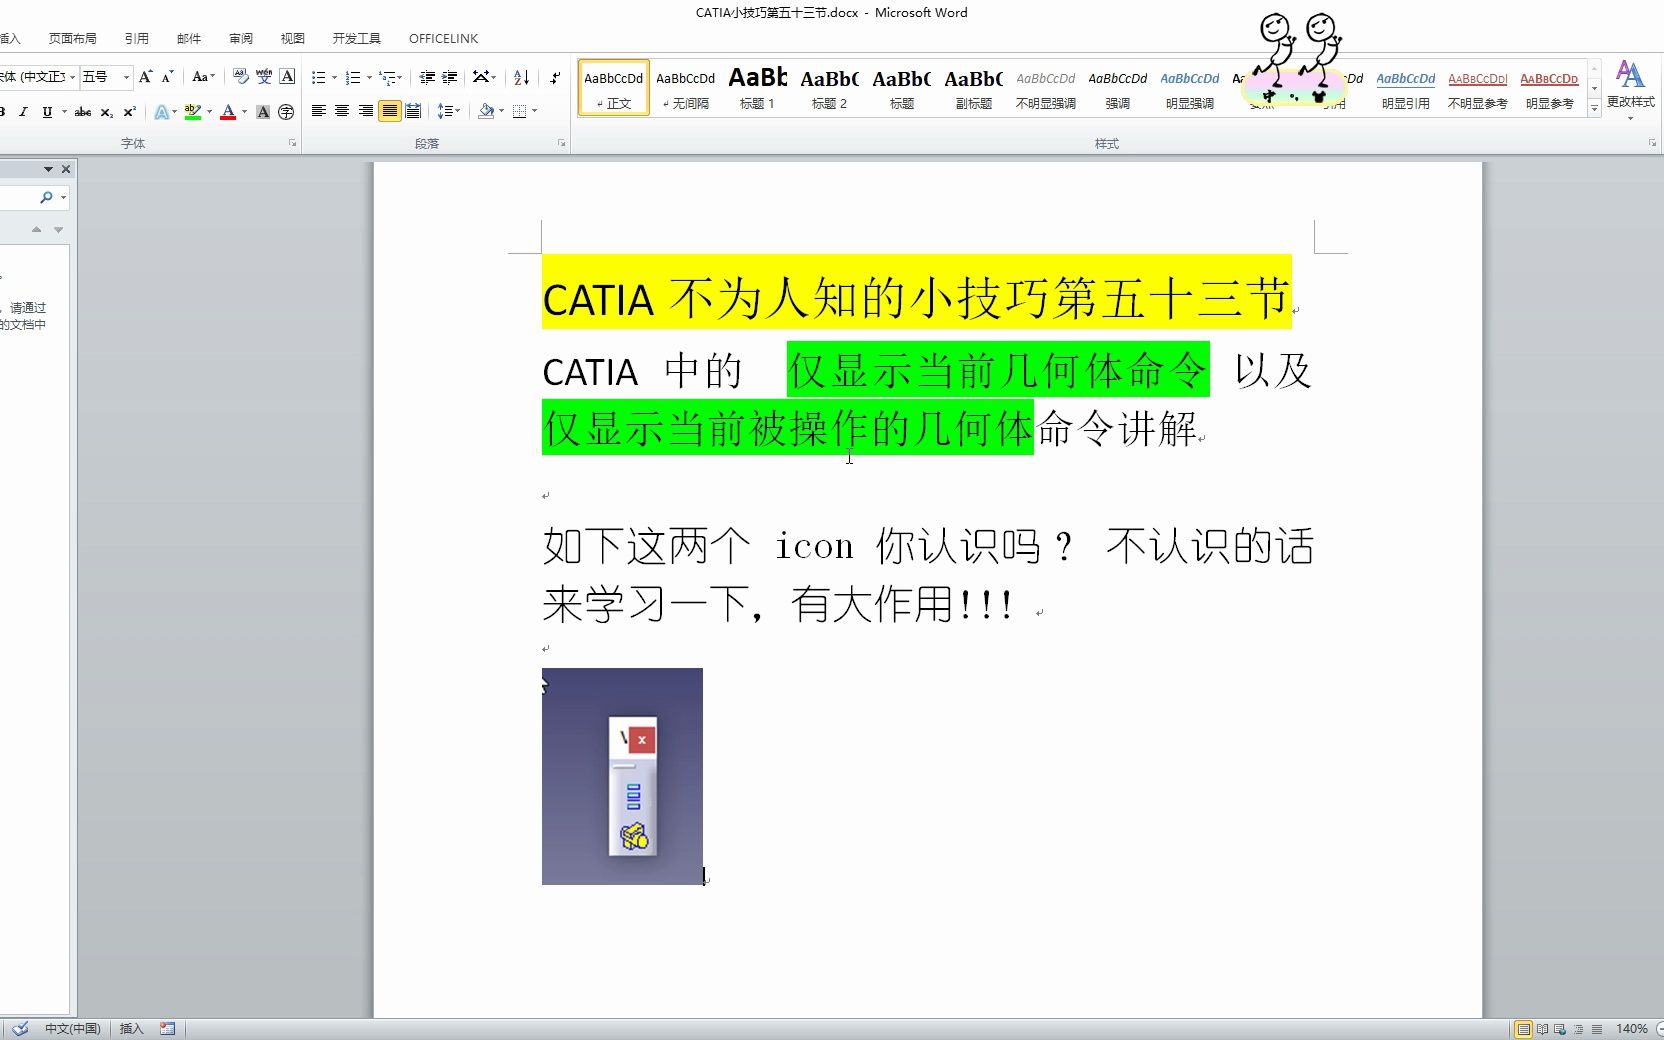Open the 开发工具 tab
The width and height of the screenshot is (1664, 1040).
click(x=357, y=38)
